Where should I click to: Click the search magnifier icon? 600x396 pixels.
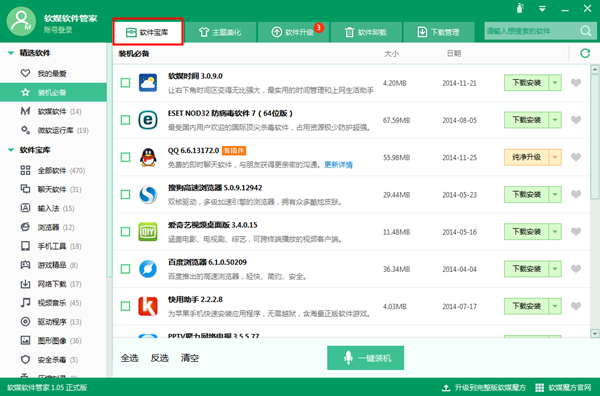586,31
